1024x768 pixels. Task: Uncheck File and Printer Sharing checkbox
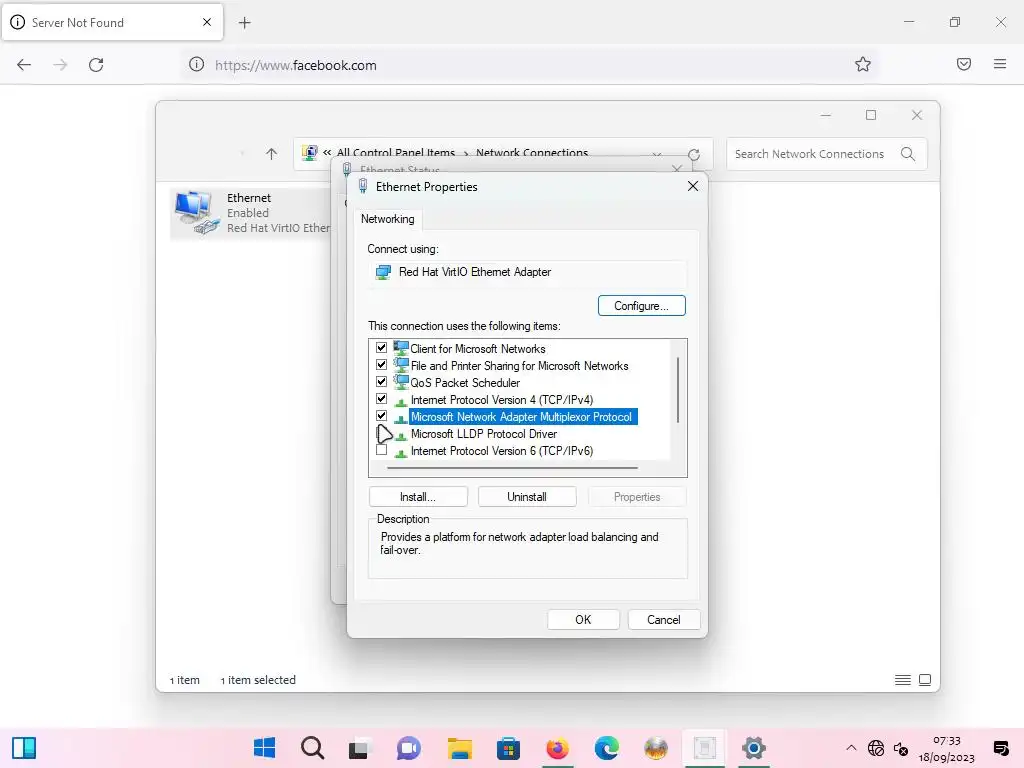coord(381,365)
